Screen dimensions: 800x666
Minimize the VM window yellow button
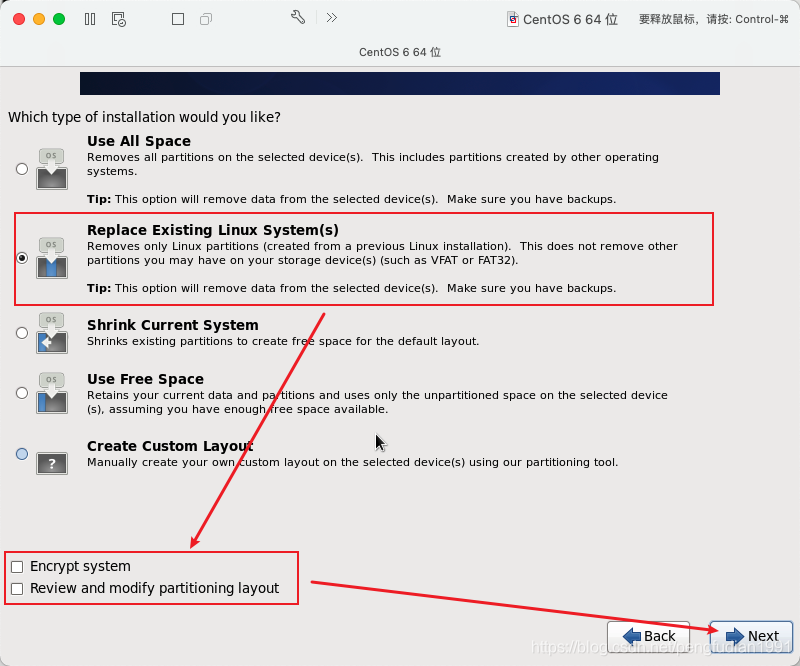pyautogui.click(x=39, y=19)
